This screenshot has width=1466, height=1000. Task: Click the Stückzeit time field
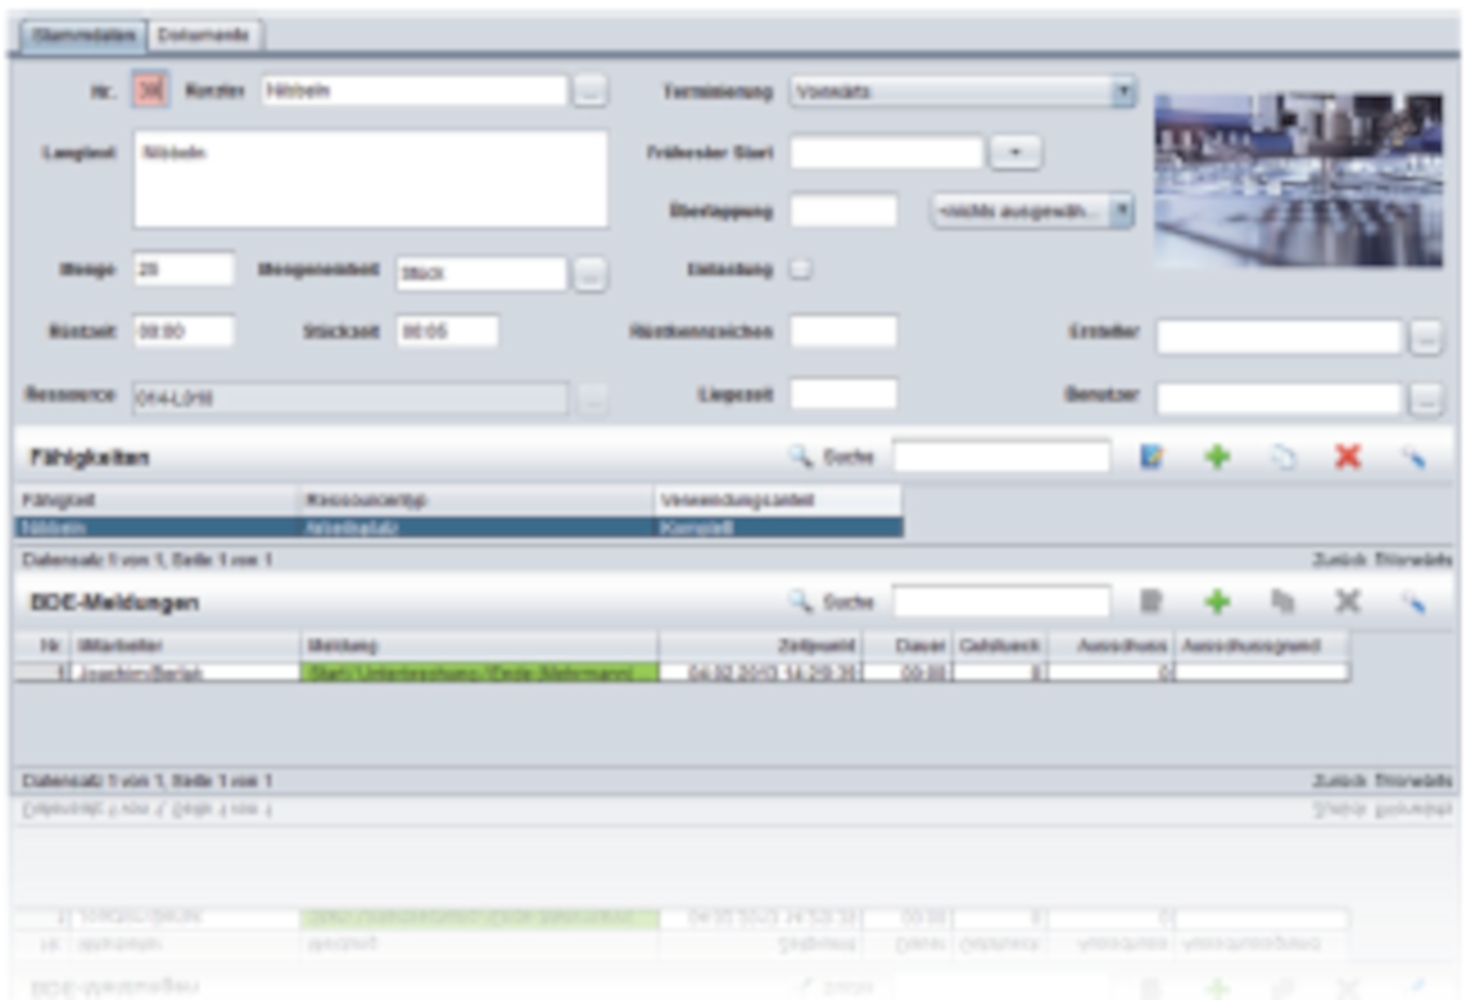pyautogui.click(x=447, y=331)
